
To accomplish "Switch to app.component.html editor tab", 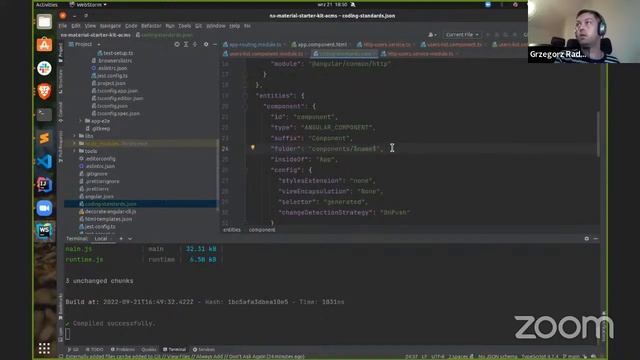I will point(322,44).
